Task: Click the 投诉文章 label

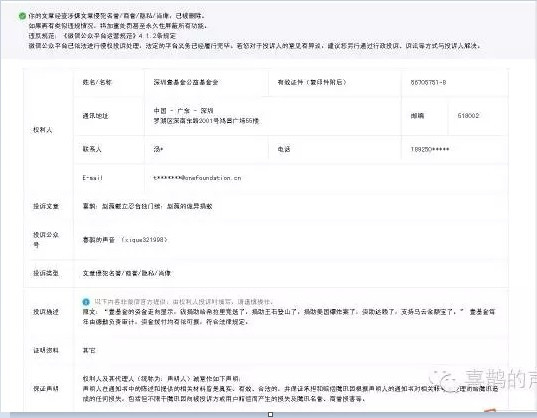Action: point(46,206)
